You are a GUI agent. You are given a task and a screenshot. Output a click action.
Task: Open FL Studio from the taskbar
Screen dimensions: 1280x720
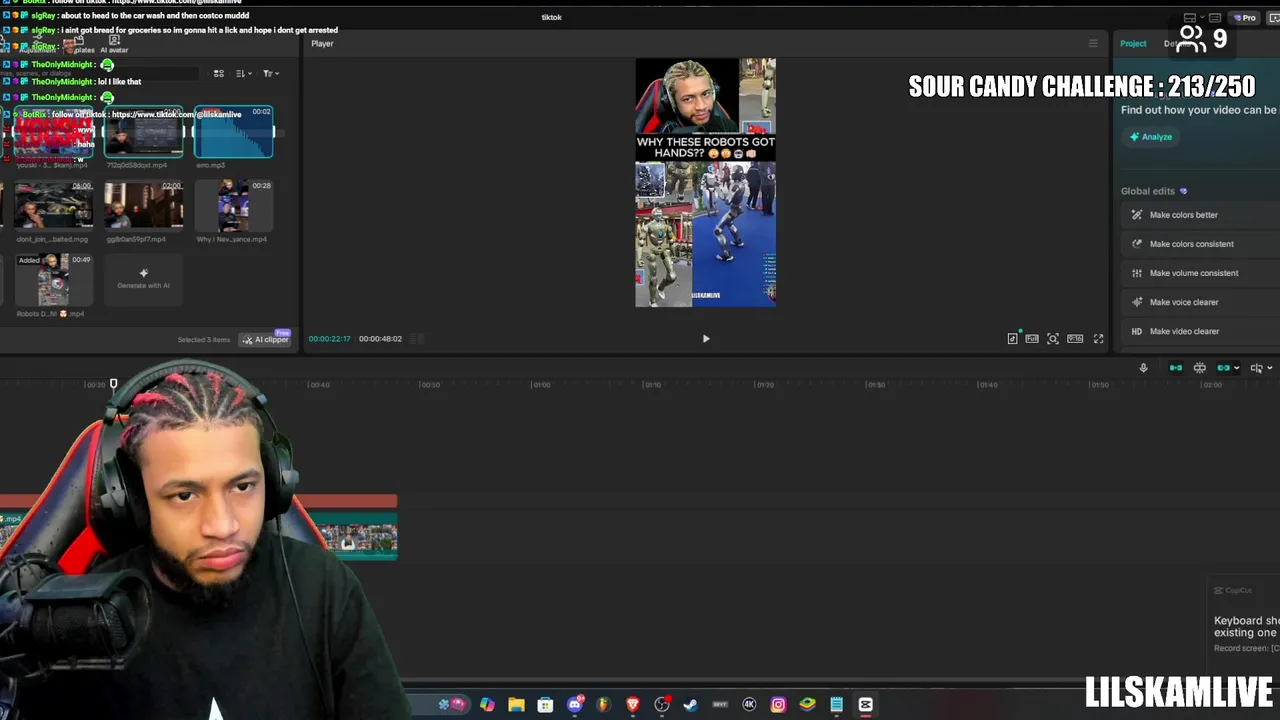(x=603, y=705)
